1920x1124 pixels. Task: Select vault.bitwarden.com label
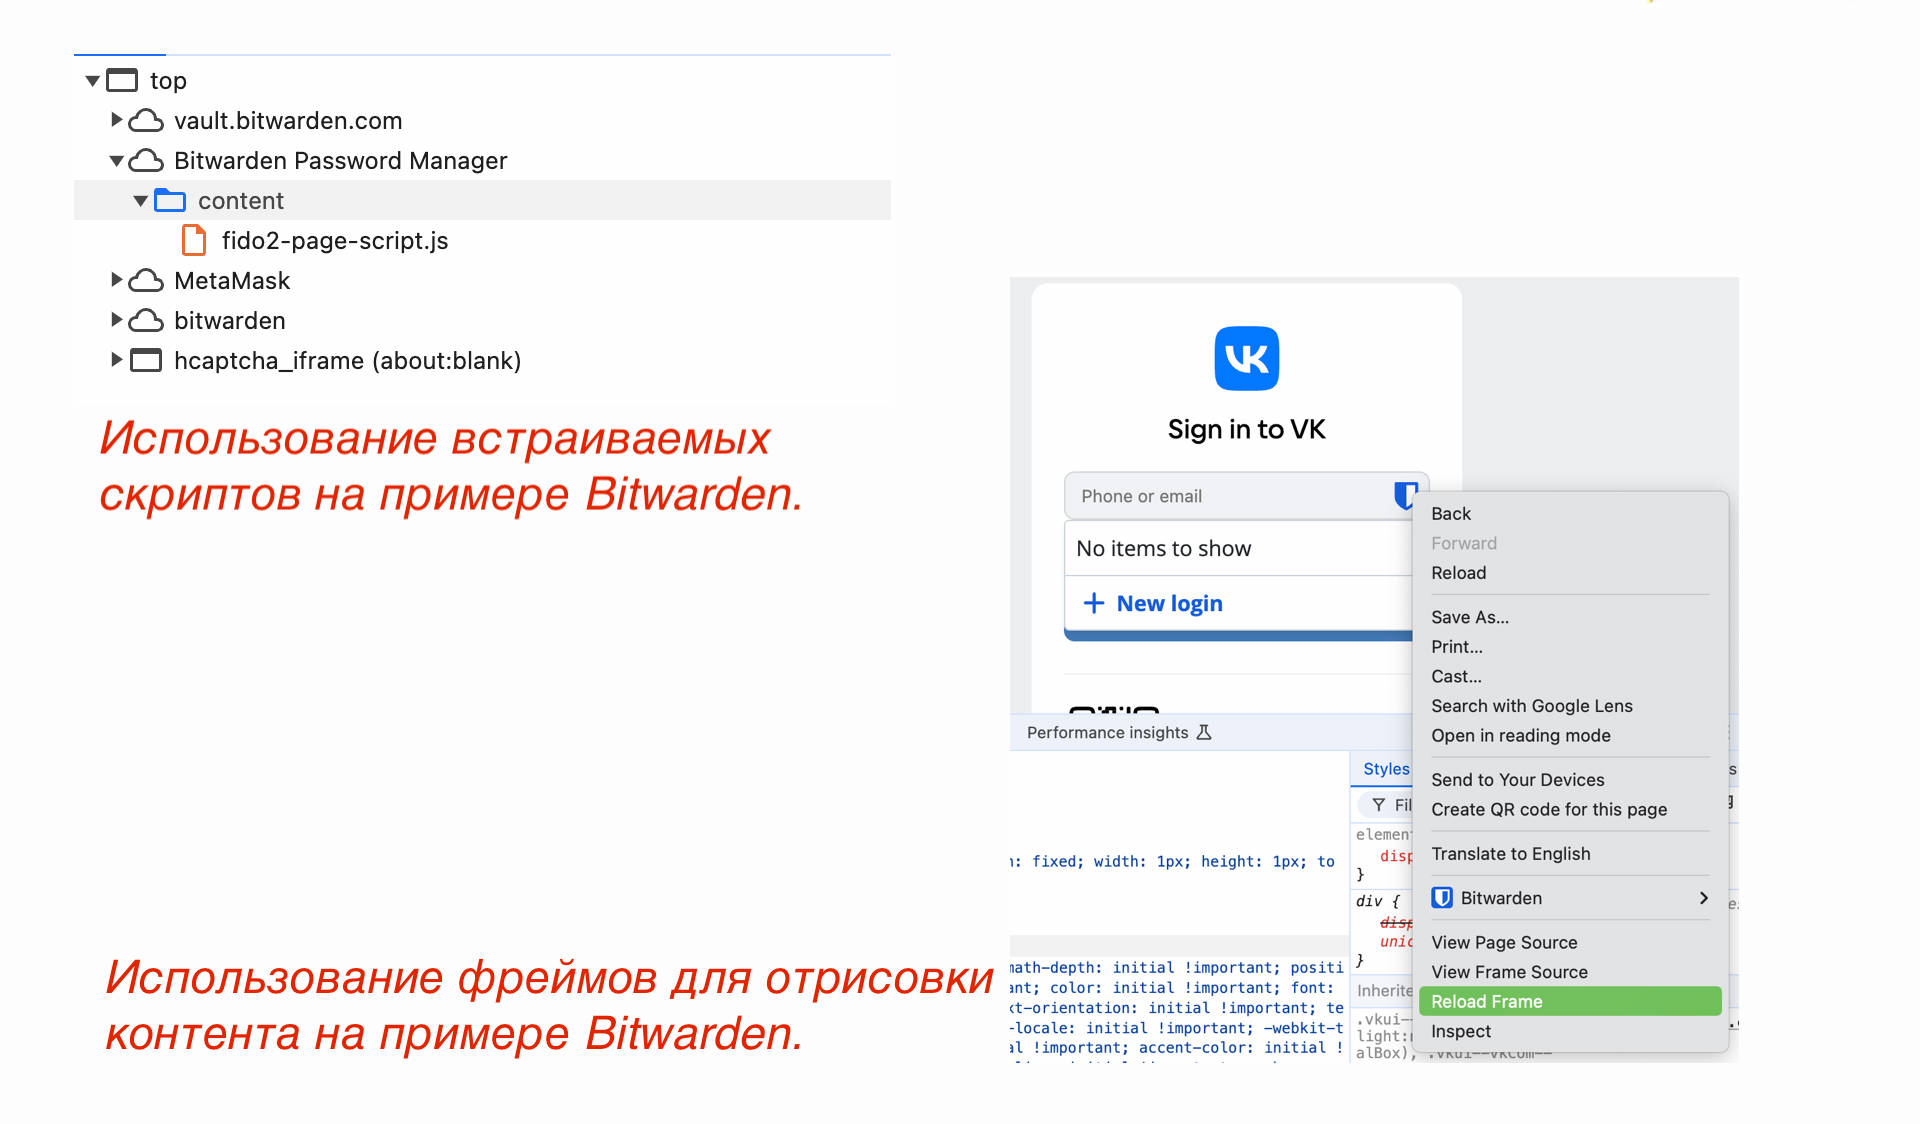tap(288, 121)
